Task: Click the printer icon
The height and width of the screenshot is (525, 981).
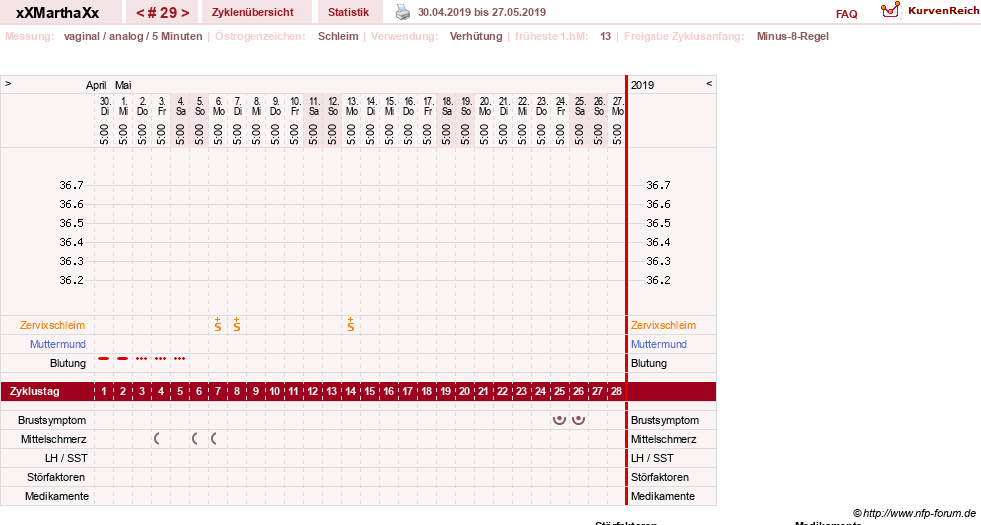Action: 403,13
